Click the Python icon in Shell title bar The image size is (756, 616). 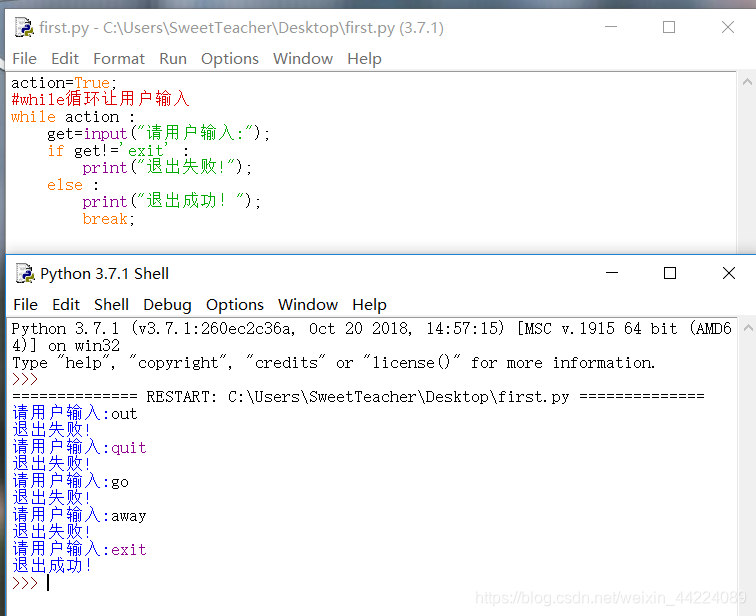[25, 273]
